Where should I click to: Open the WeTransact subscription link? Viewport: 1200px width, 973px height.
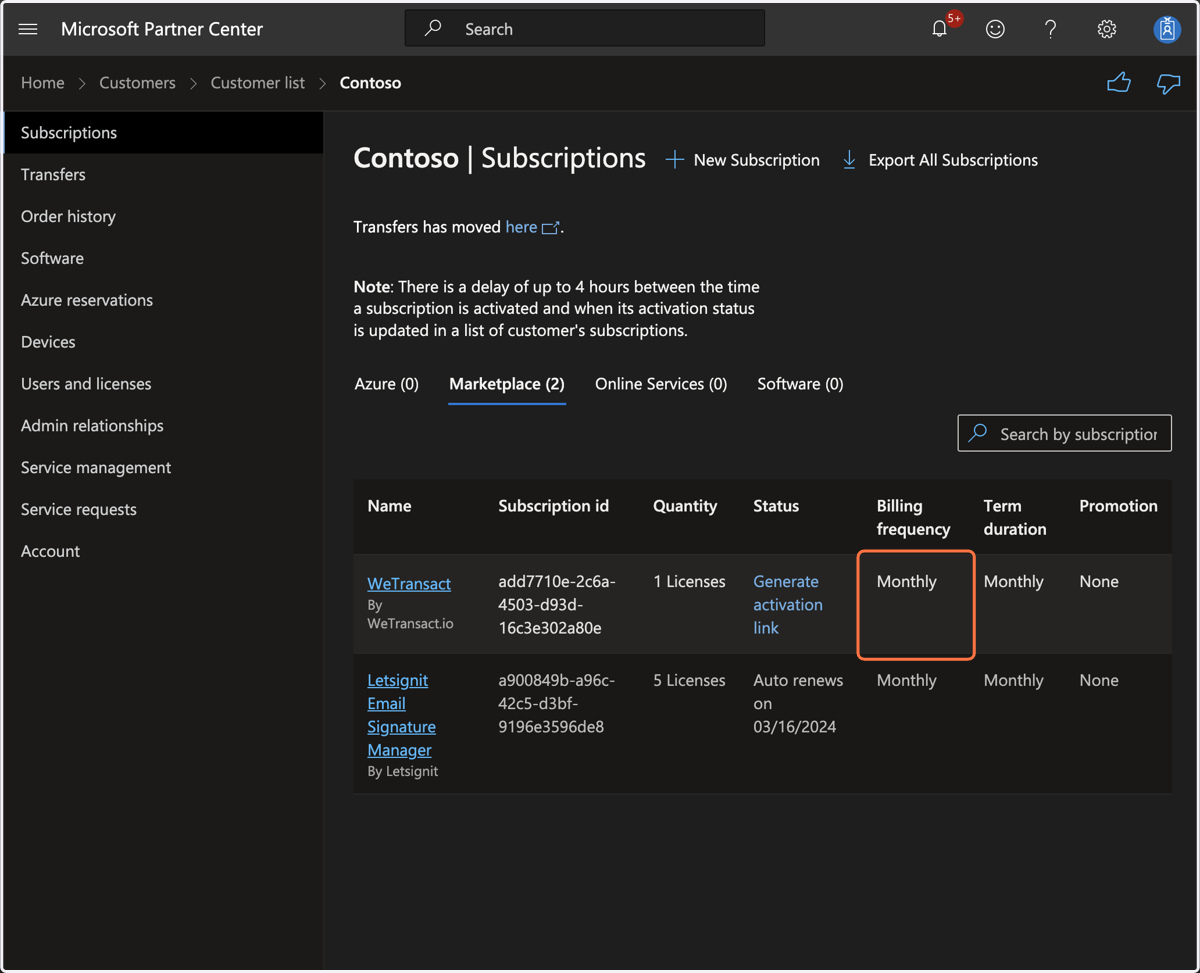point(409,583)
